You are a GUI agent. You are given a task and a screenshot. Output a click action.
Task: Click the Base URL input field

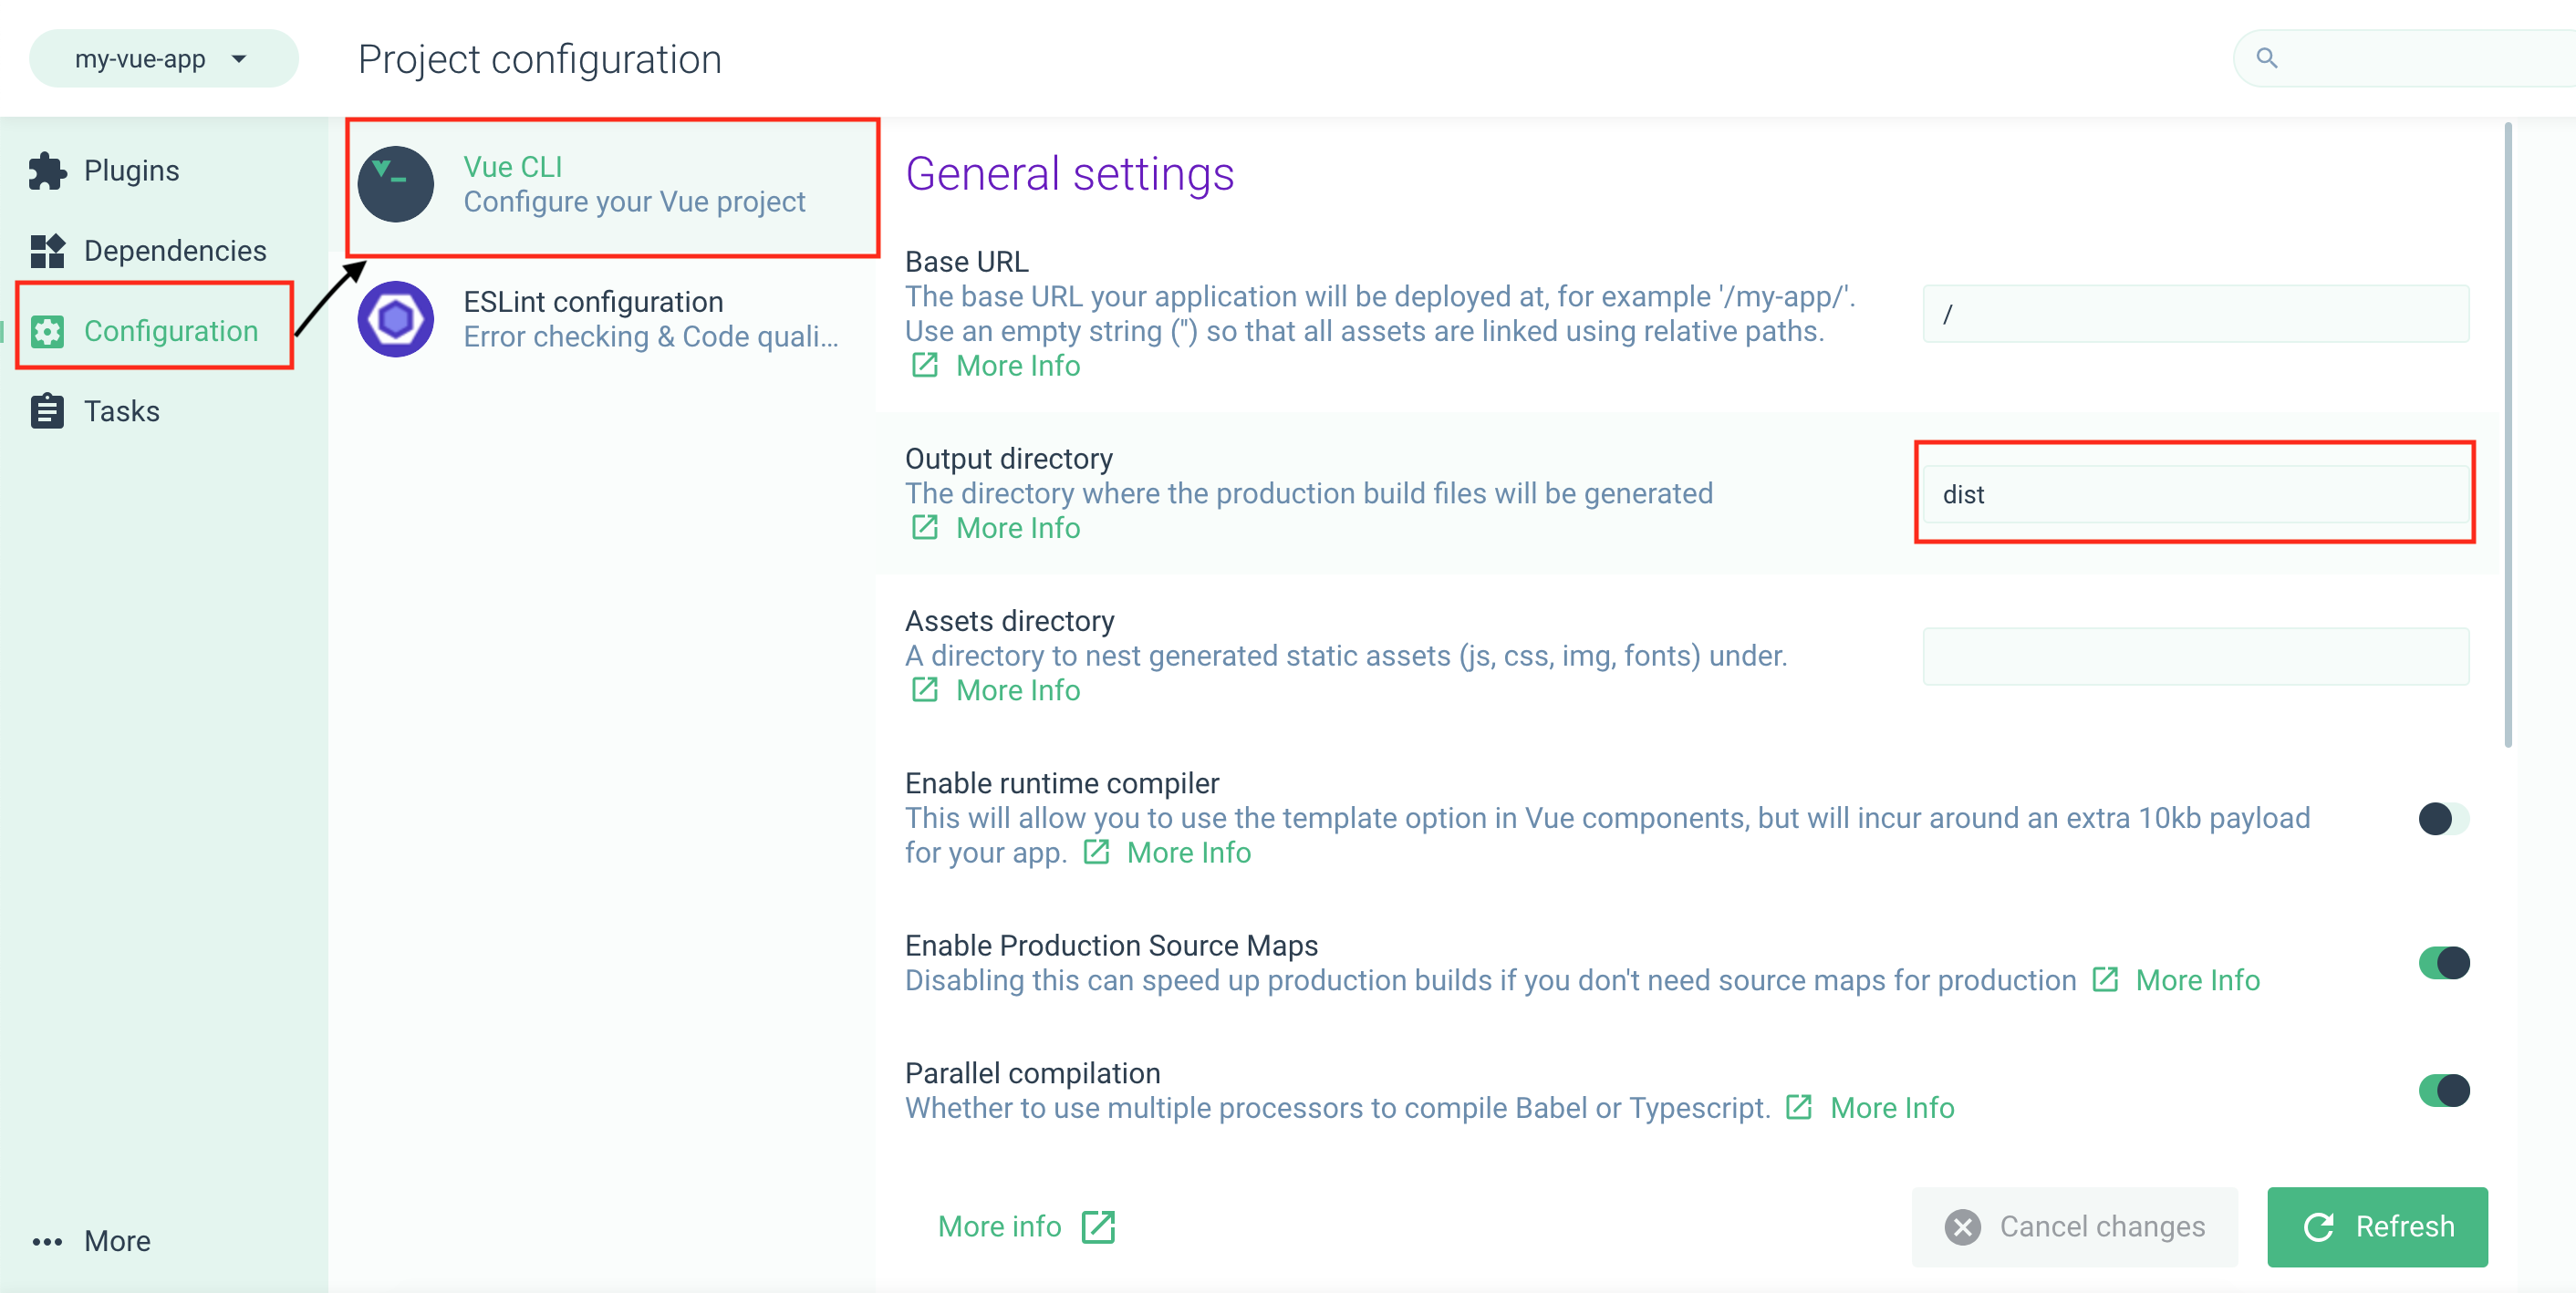tap(2195, 314)
